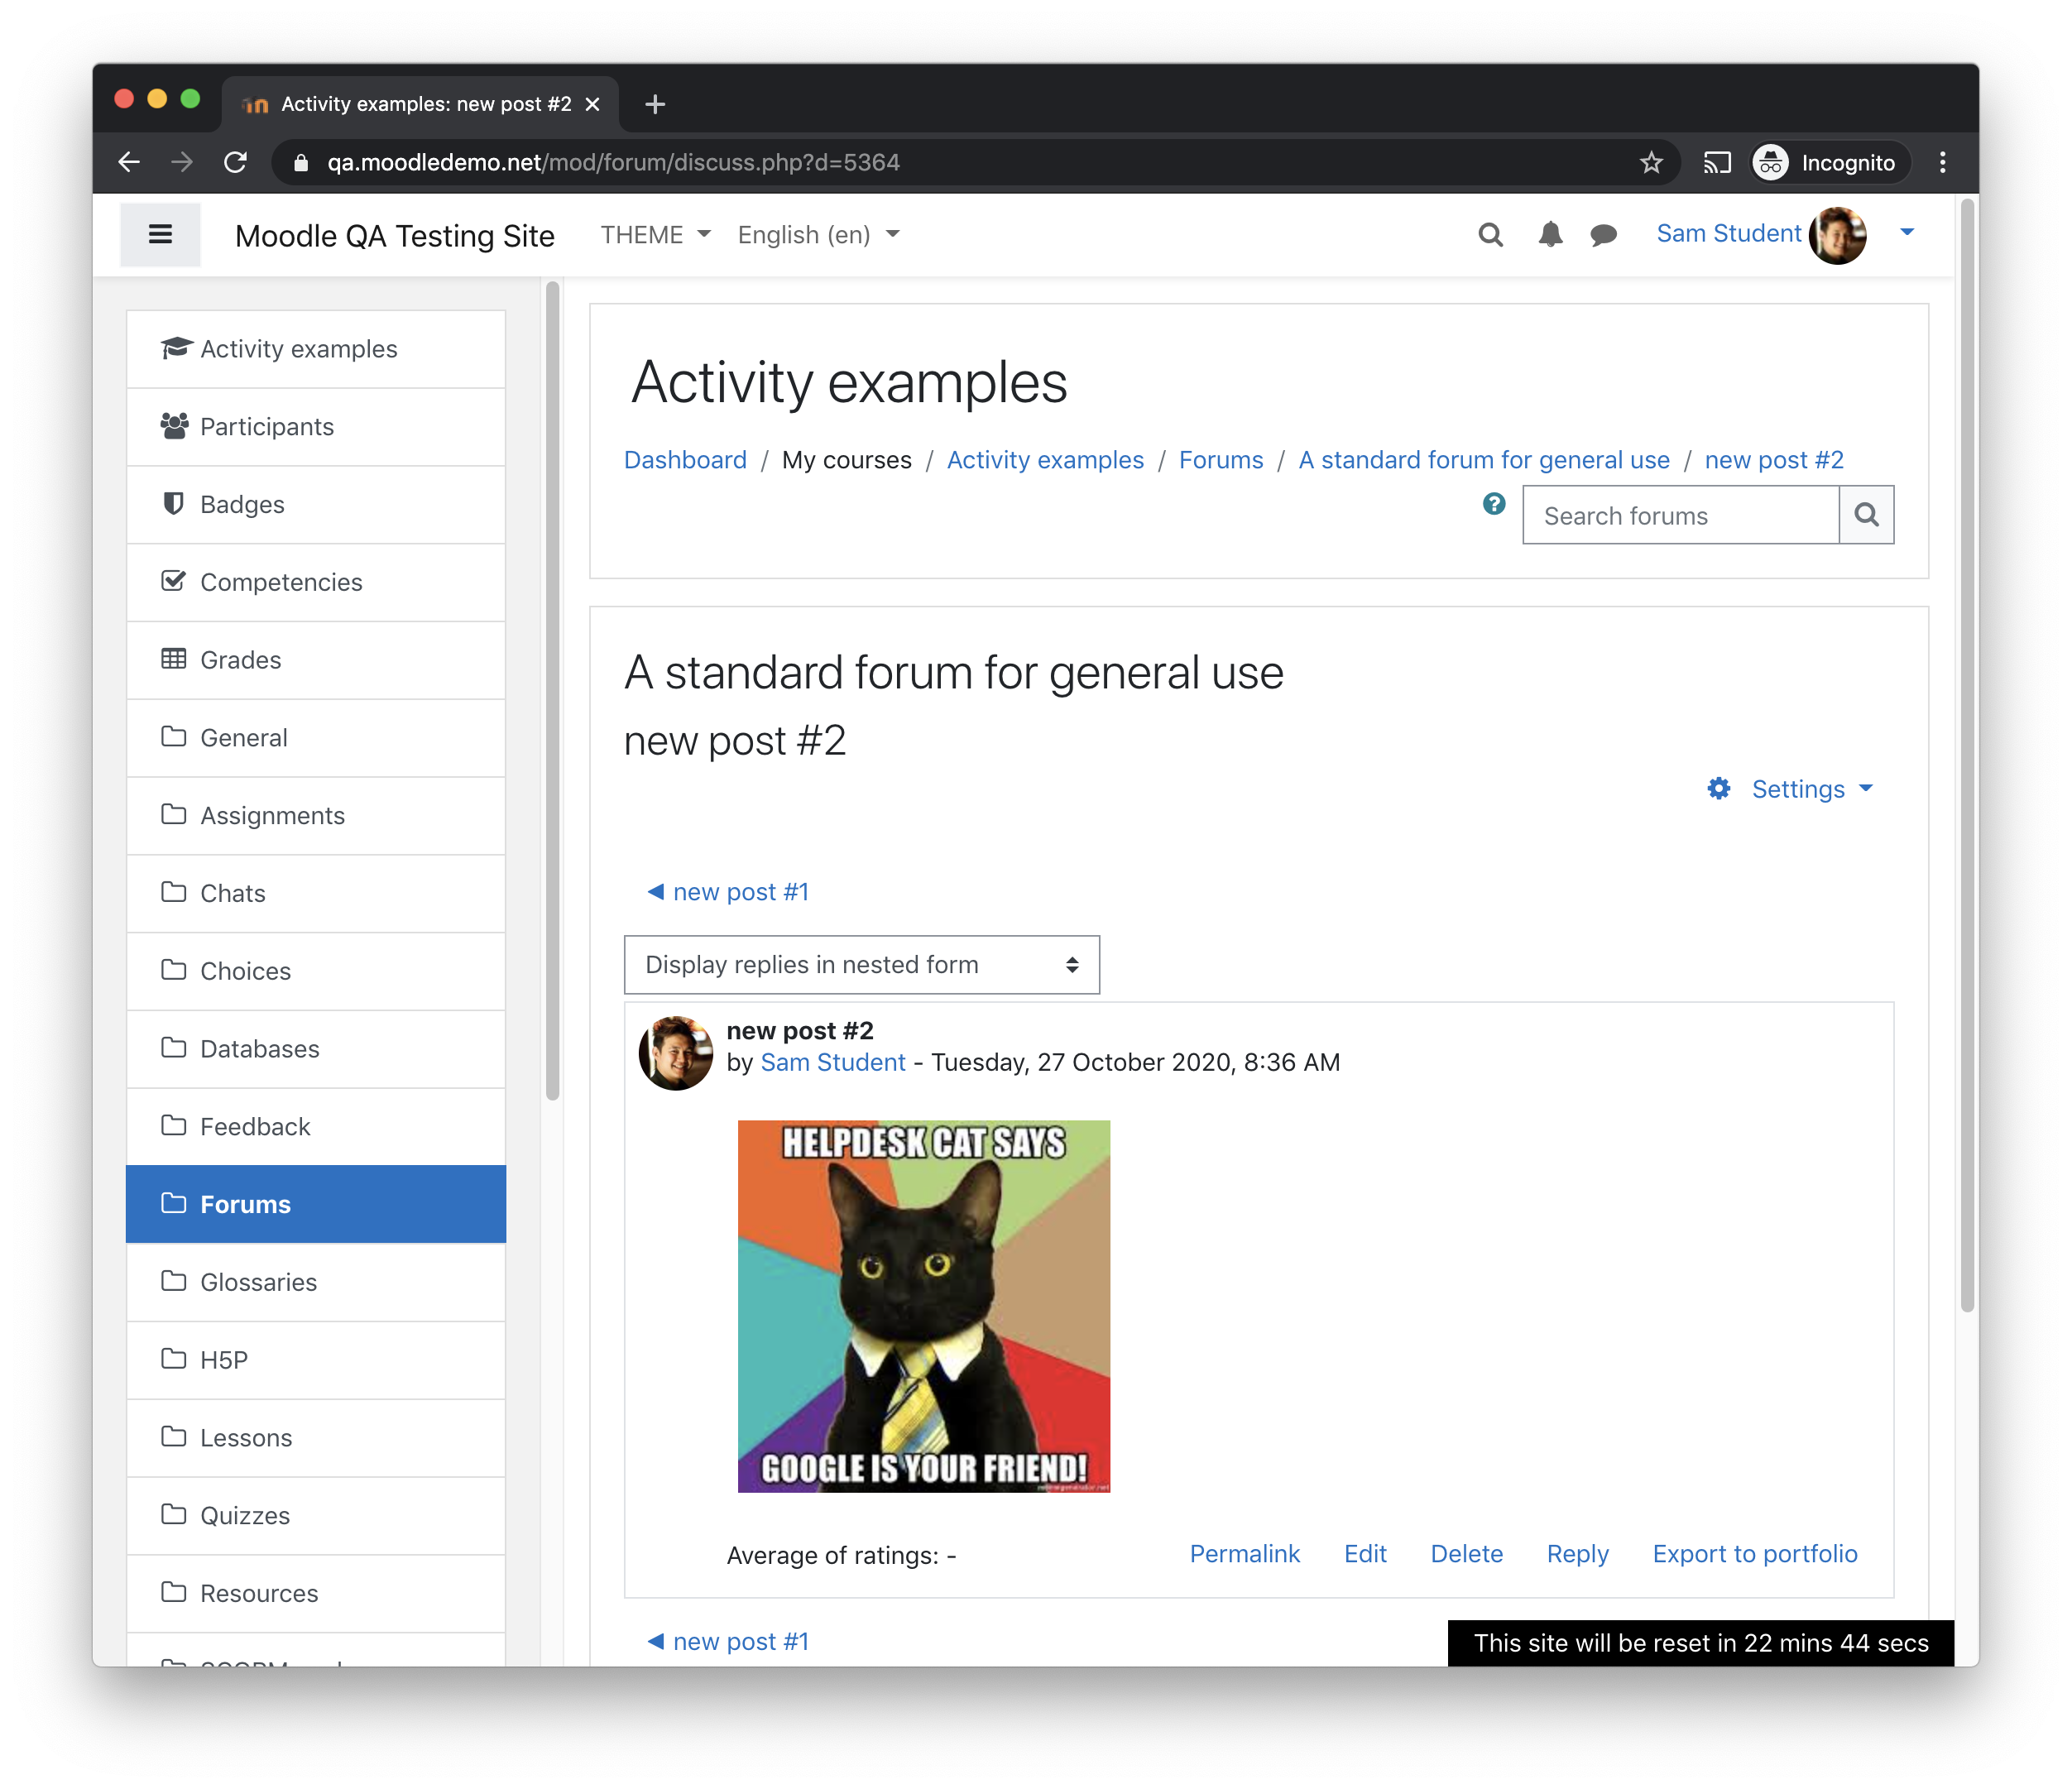
Task: Open the notifications bell icon
Action: coord(1550,235)
